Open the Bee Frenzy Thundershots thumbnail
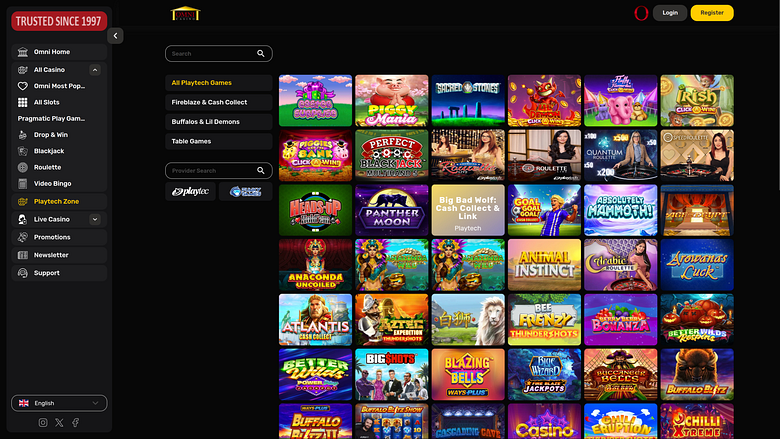Image resolution: width=780 pixels, height=439 pixels. pos(544,320)
